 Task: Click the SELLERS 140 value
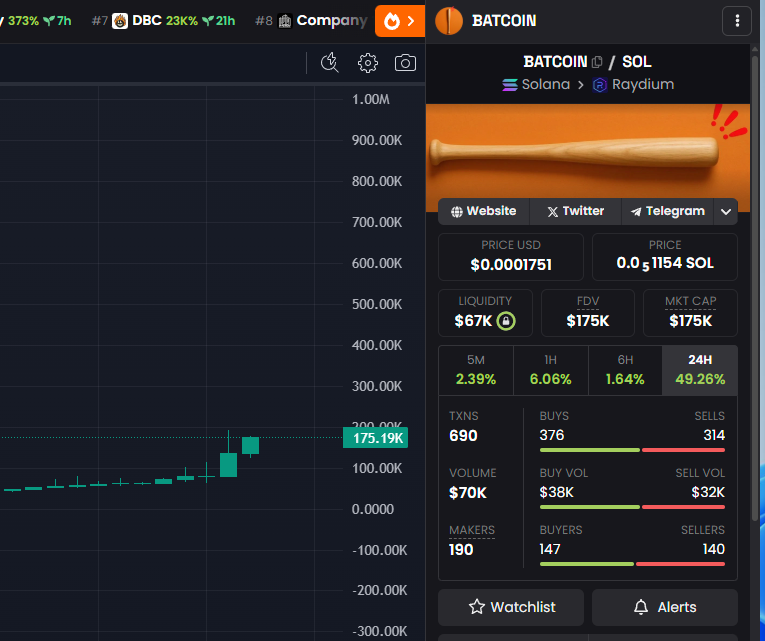click(x=714, y=549)
